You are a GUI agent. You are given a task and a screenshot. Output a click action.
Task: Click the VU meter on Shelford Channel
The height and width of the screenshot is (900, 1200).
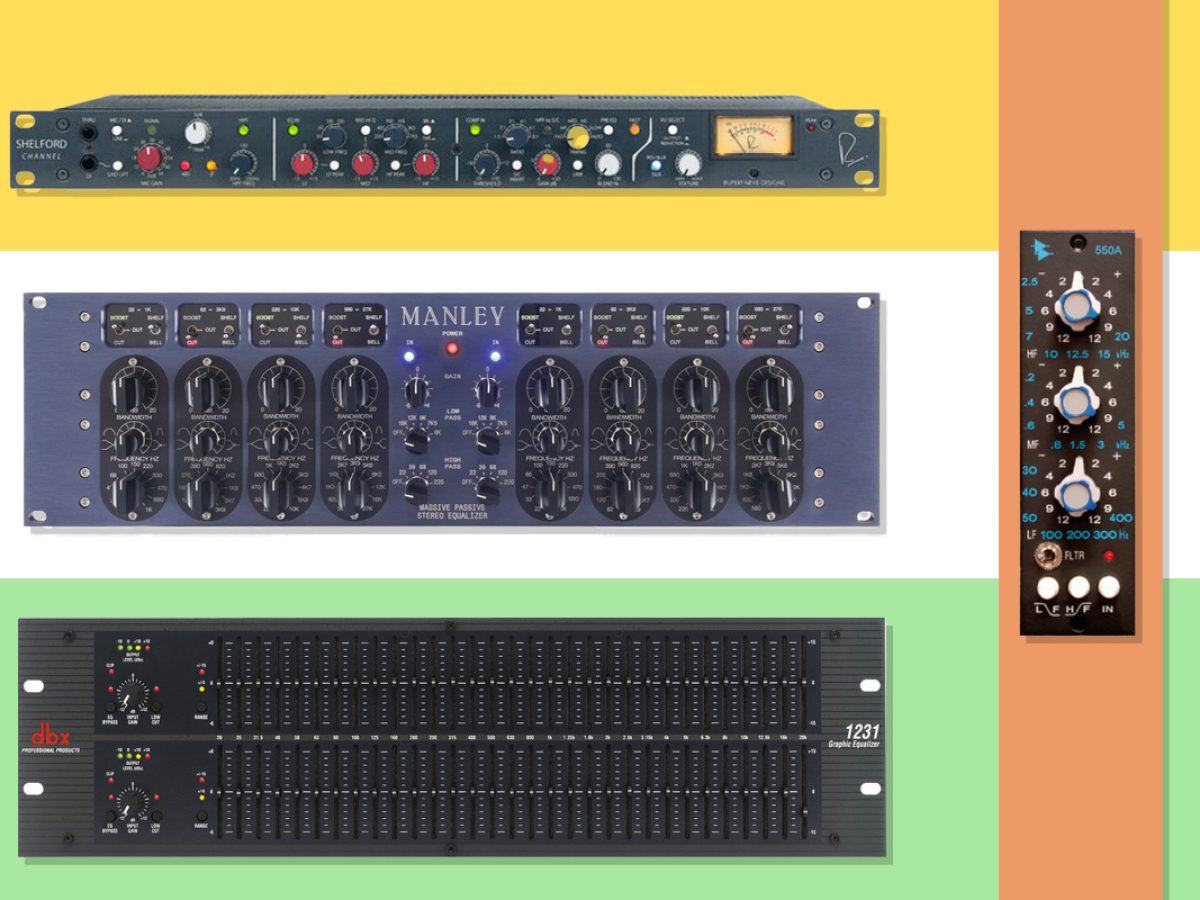pos(754,135)
